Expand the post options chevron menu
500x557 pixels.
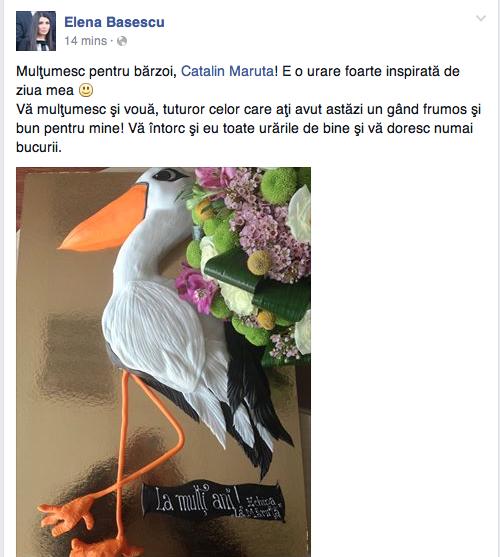(481, 18)
